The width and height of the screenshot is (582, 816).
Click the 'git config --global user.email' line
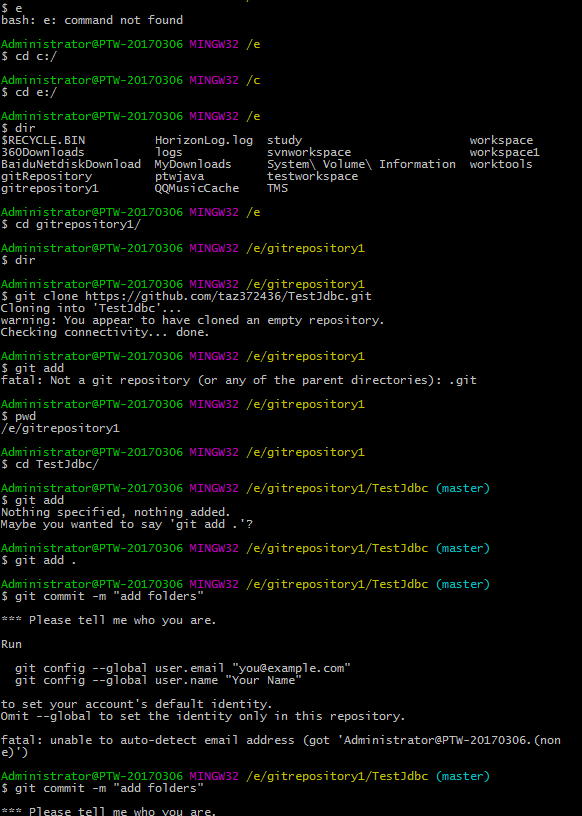183,668
